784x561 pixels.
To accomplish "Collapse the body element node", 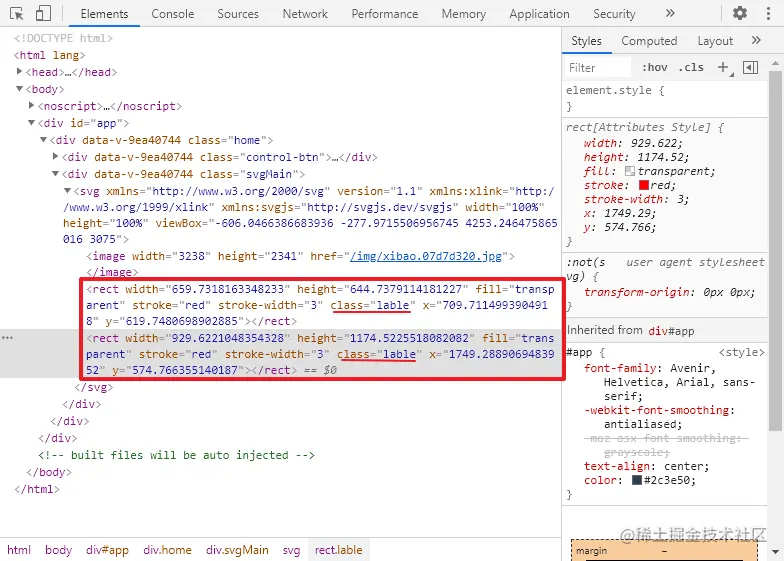I will [x=19, y=88].
